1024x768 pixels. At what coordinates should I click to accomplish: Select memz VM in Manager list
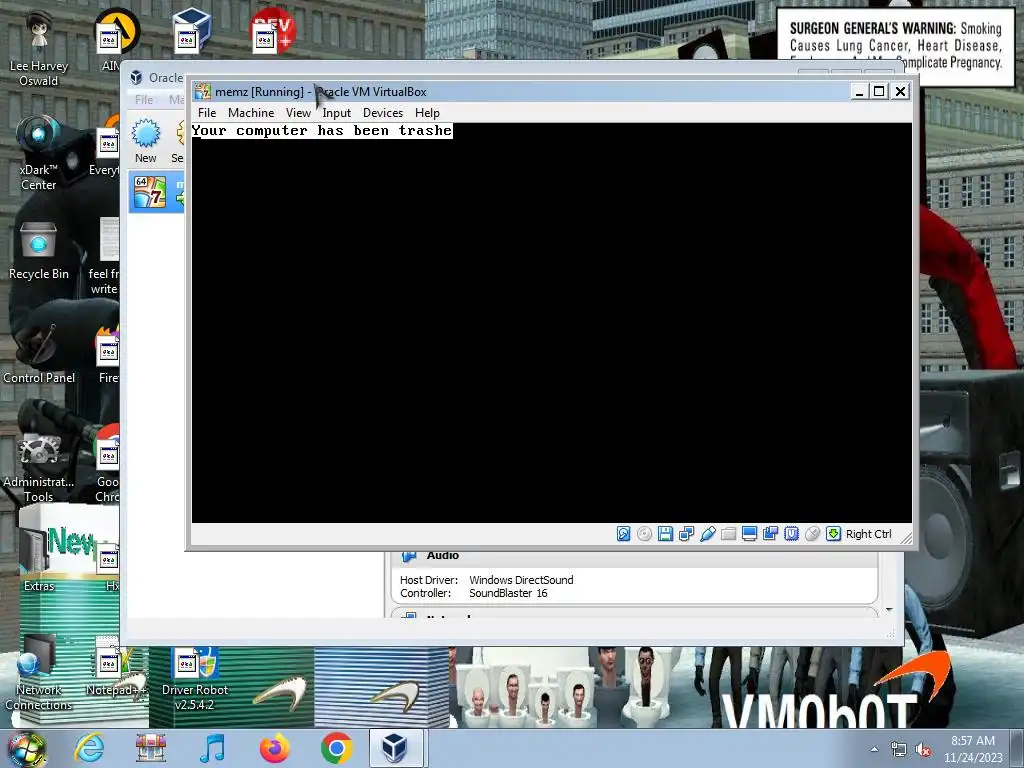pos(157,192)
